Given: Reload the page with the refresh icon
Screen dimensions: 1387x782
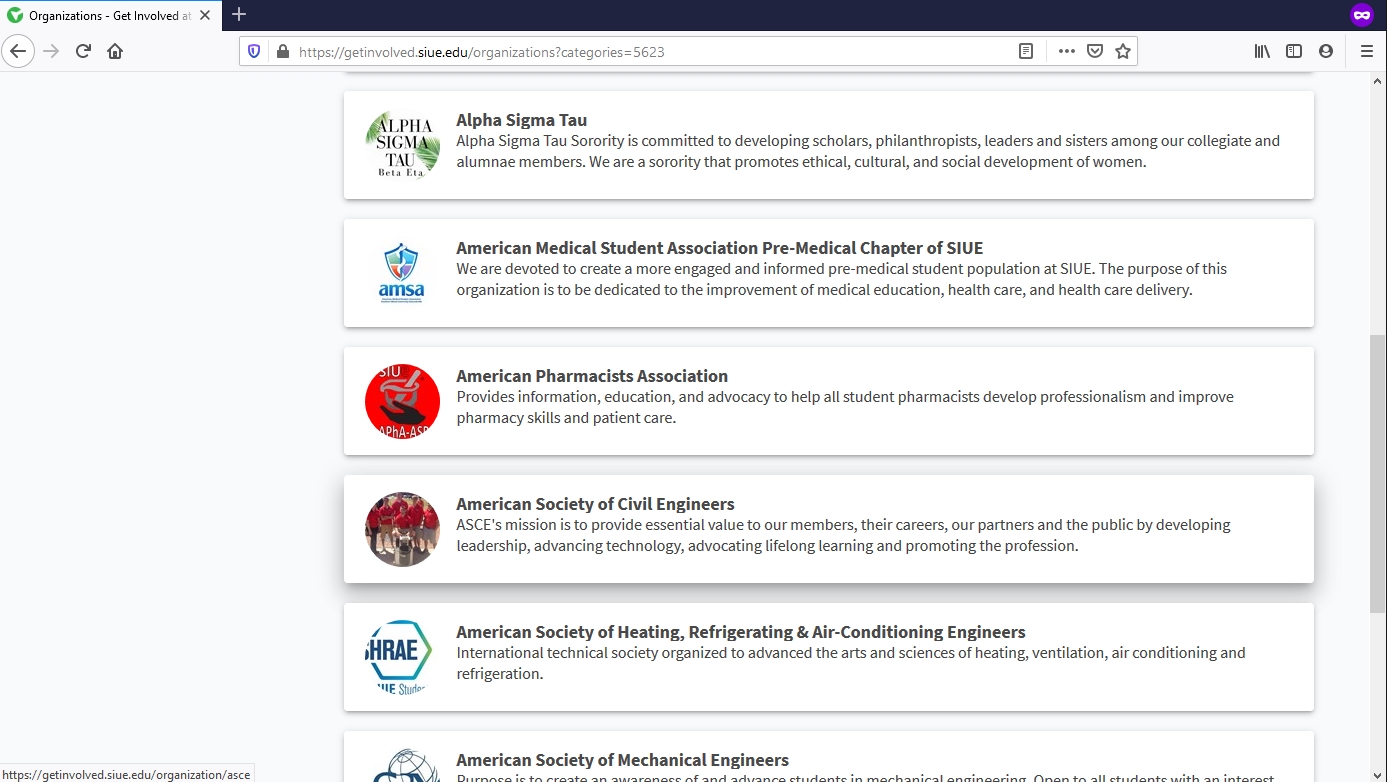Looking at the screenshot, I should 84,51.
